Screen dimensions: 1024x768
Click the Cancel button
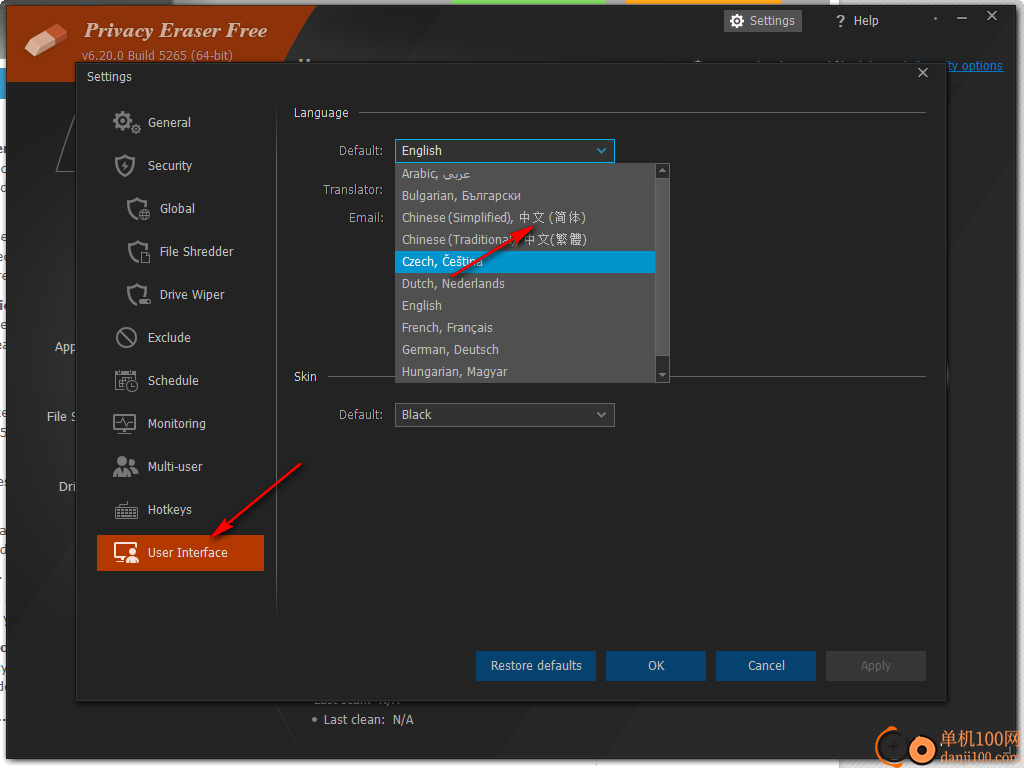click(765, 665)
